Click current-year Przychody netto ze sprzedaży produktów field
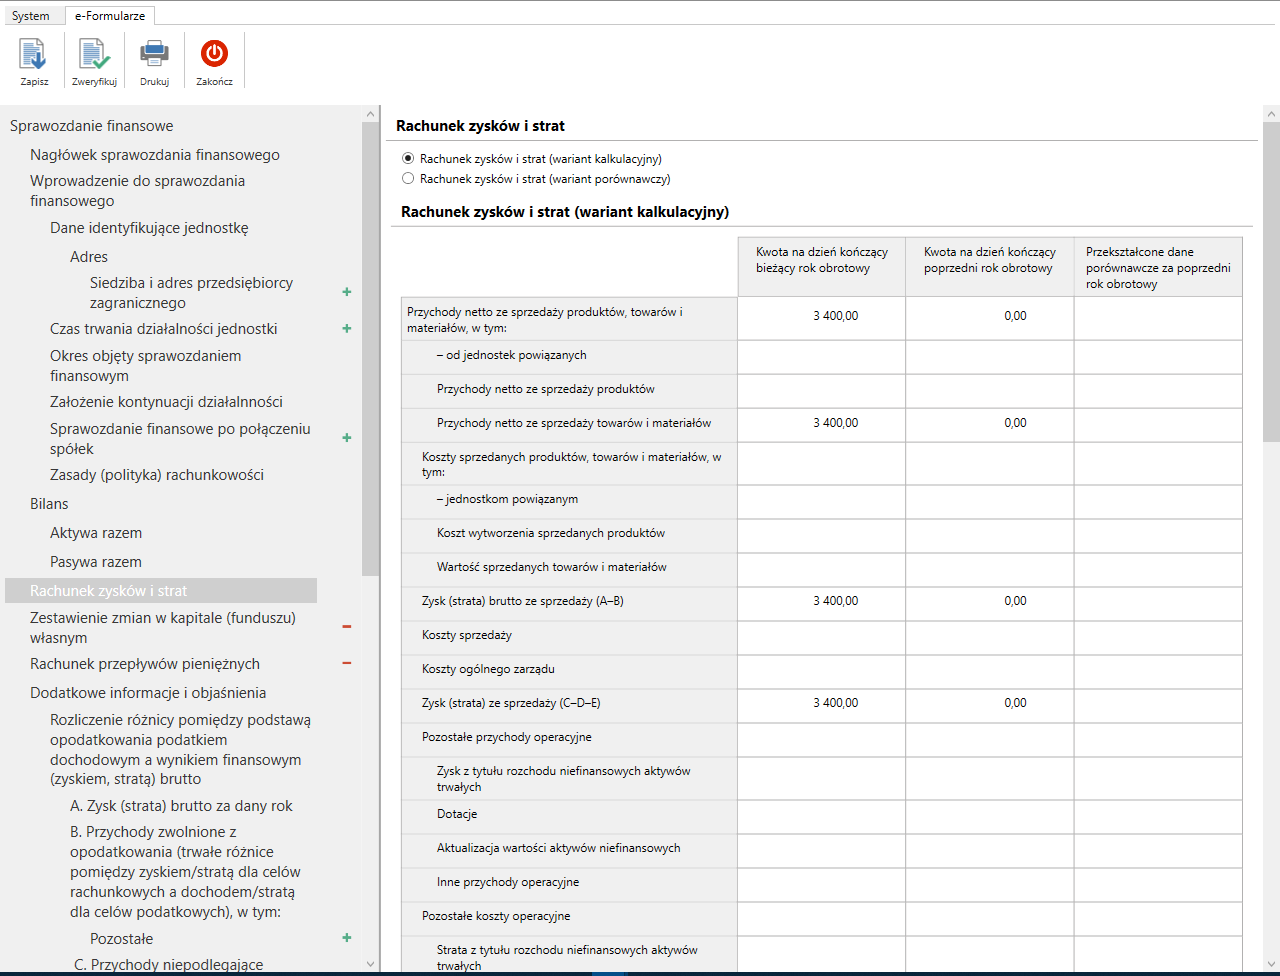 822,391
